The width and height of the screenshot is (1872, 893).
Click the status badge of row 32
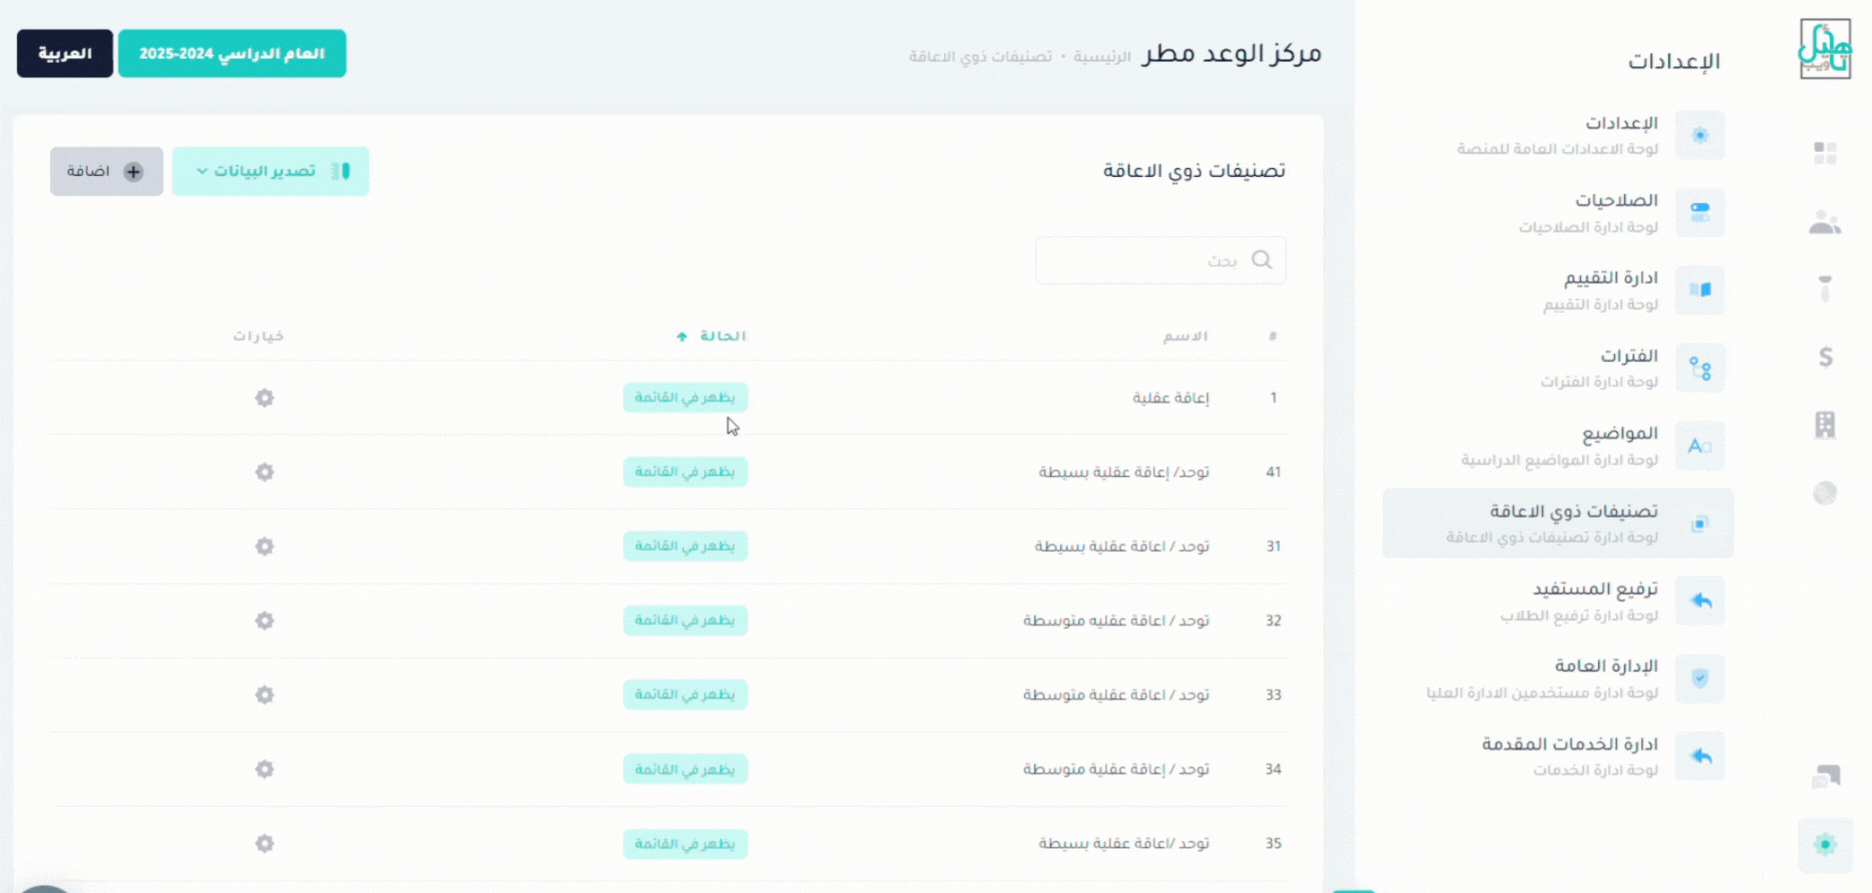pos(685,621)
